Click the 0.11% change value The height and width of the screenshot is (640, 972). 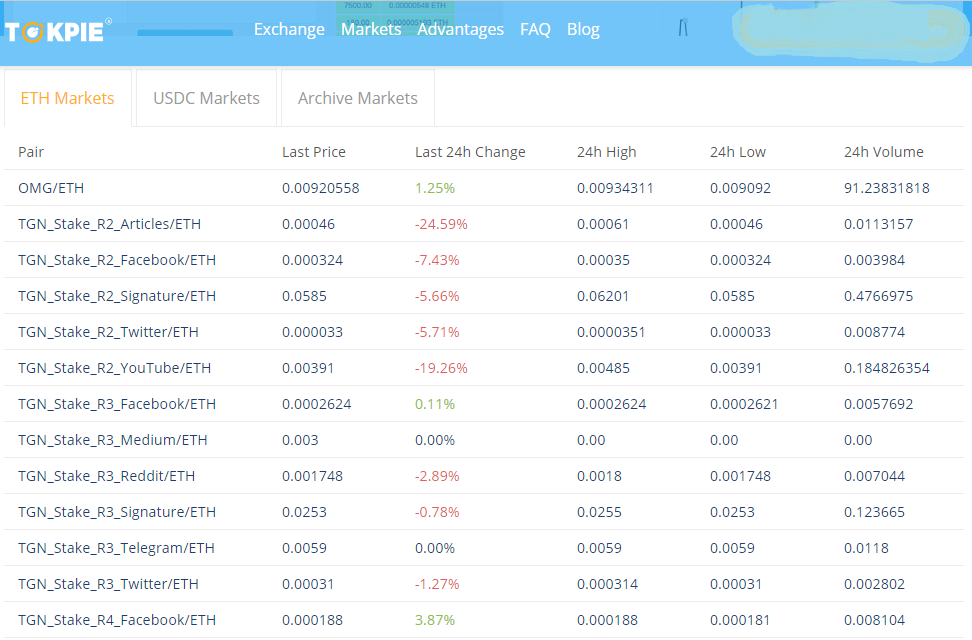(435, 404)
